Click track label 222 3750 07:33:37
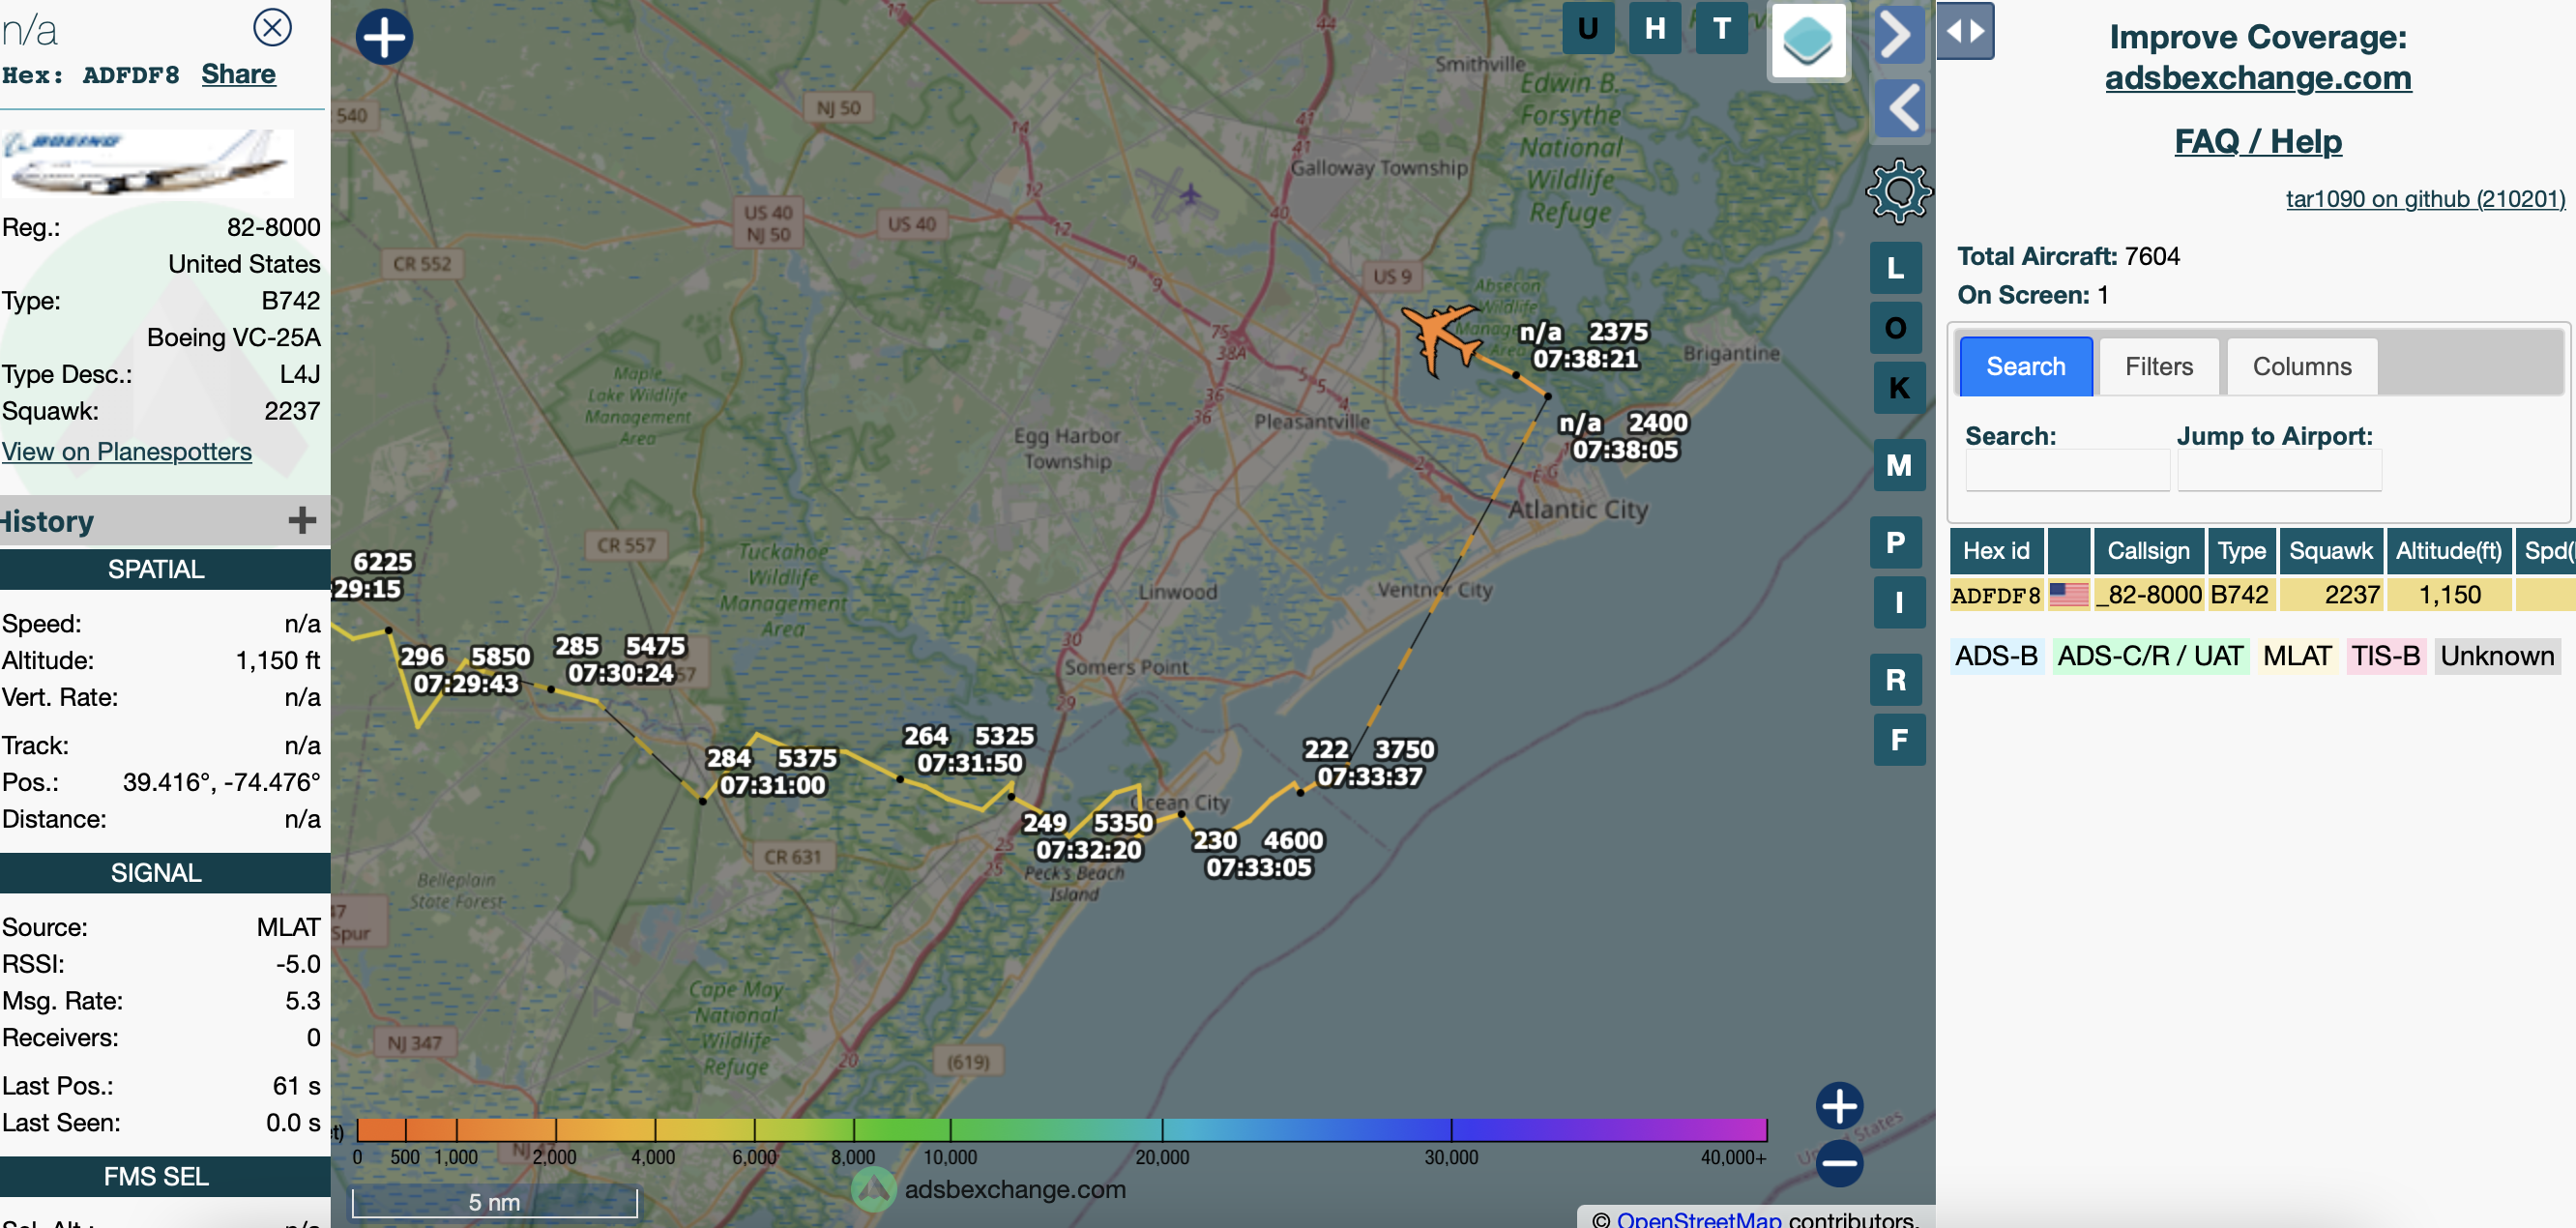The image size is (2576, 1228). tap(1369, 763)
